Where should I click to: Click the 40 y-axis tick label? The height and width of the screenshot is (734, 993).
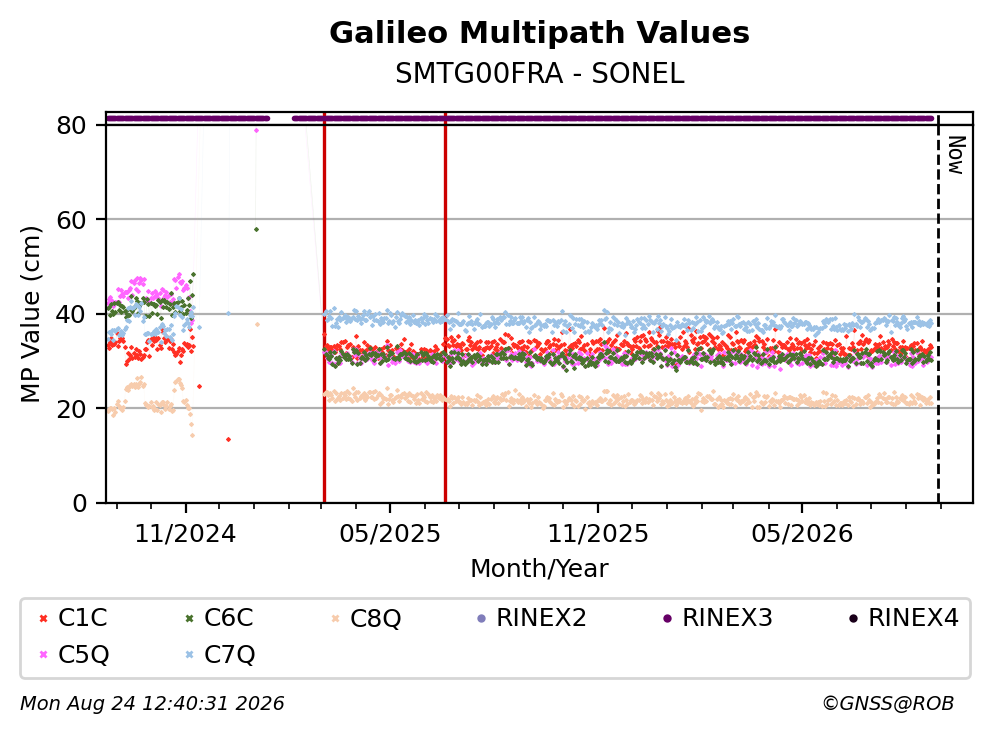pos(71,314)
